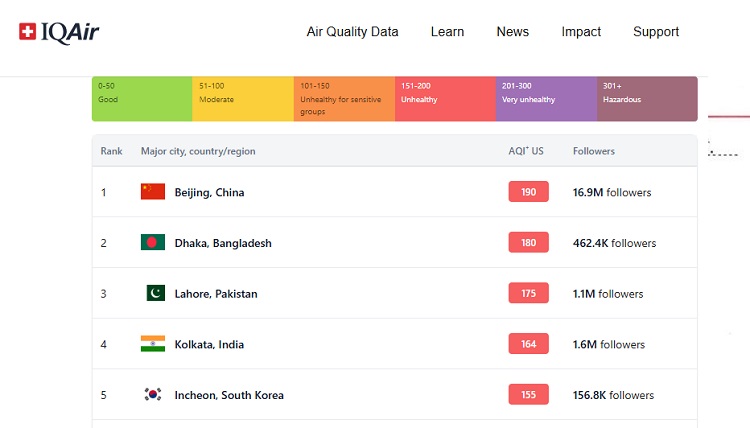
Task: Open the Dhaka, Bangladesh city link
Action: (223, 243)
